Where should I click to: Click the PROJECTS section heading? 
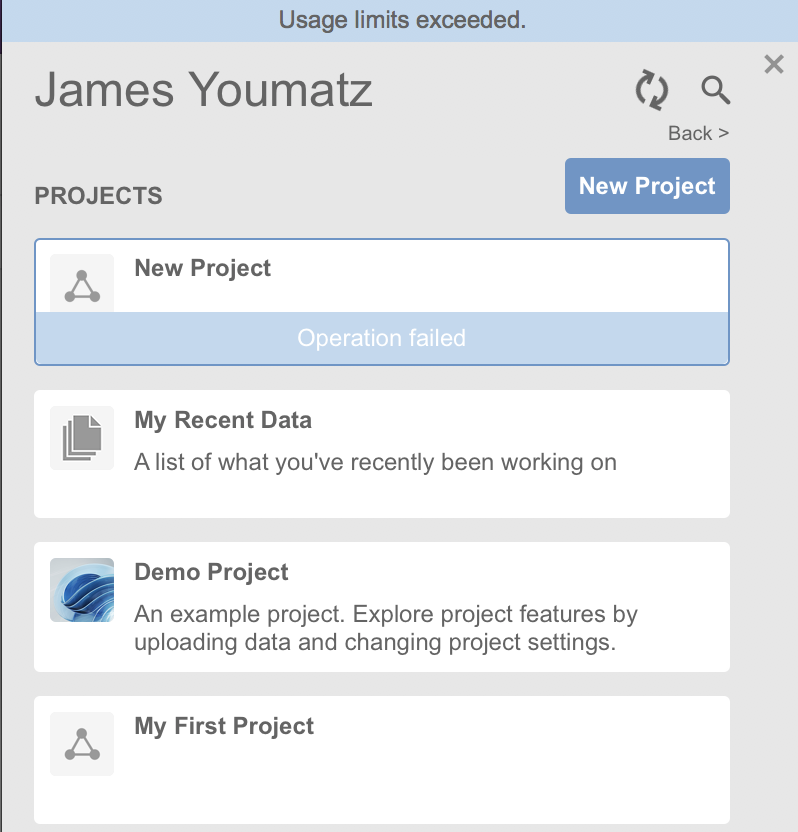tap(98, 195)
